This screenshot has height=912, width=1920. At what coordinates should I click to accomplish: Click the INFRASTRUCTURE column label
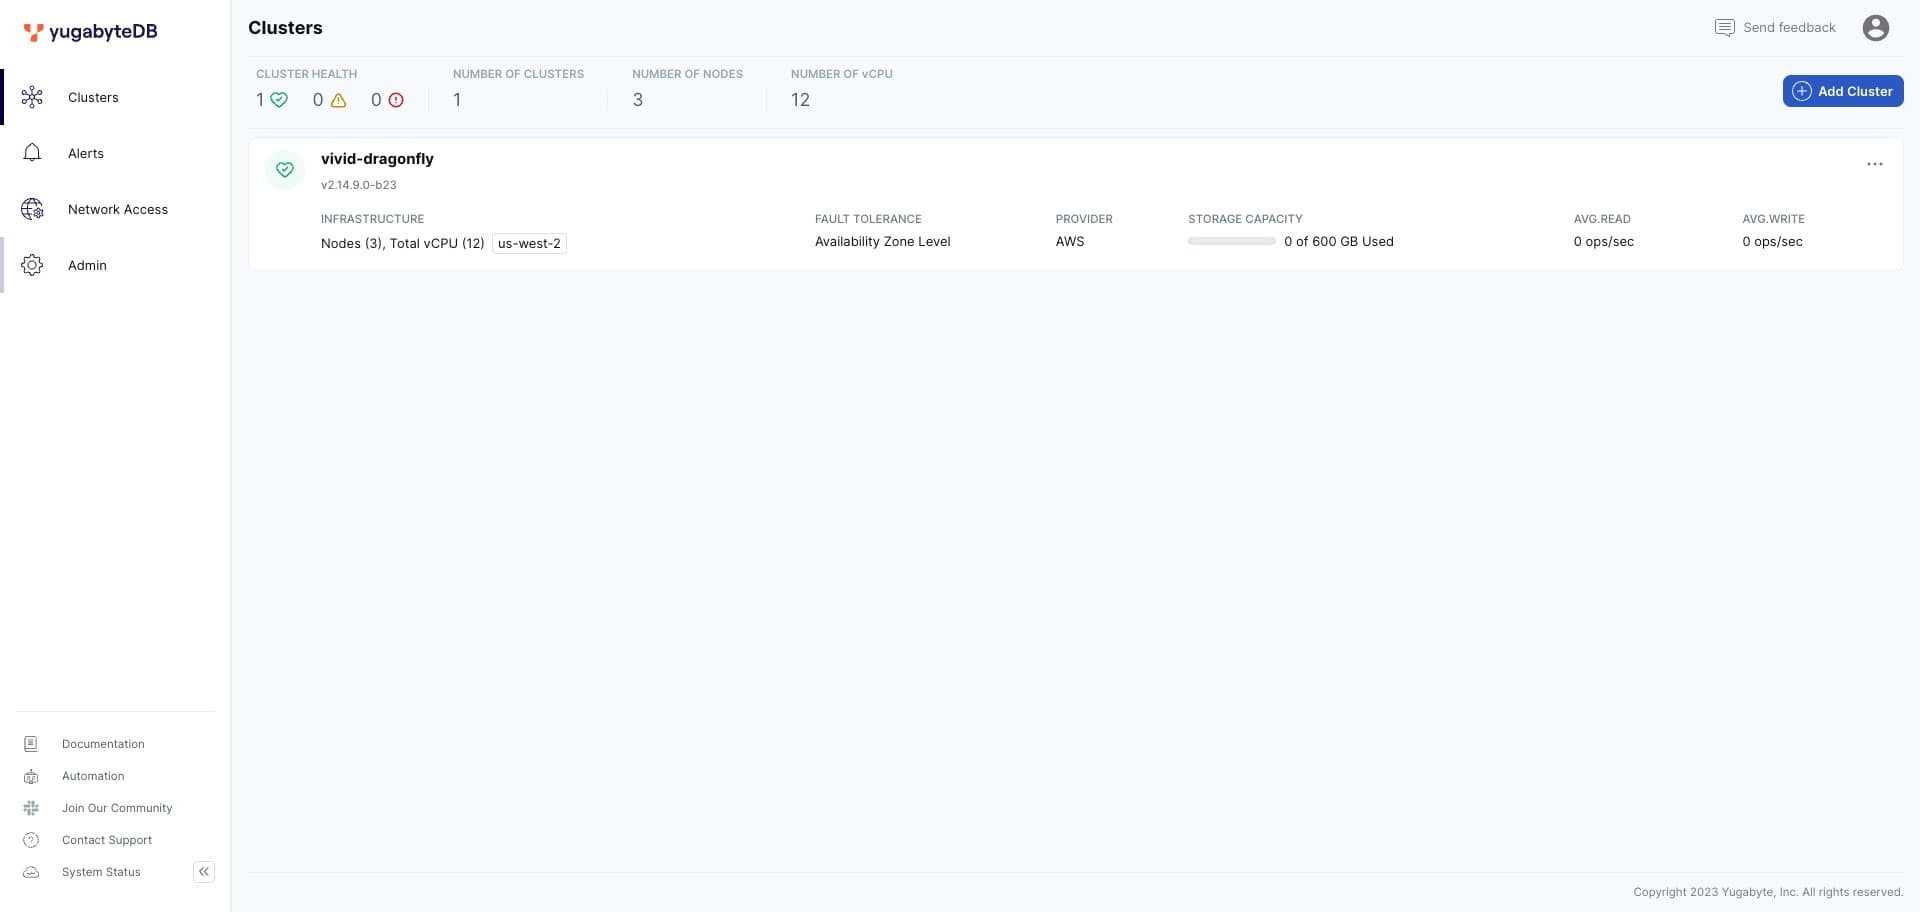pos(372,219)
